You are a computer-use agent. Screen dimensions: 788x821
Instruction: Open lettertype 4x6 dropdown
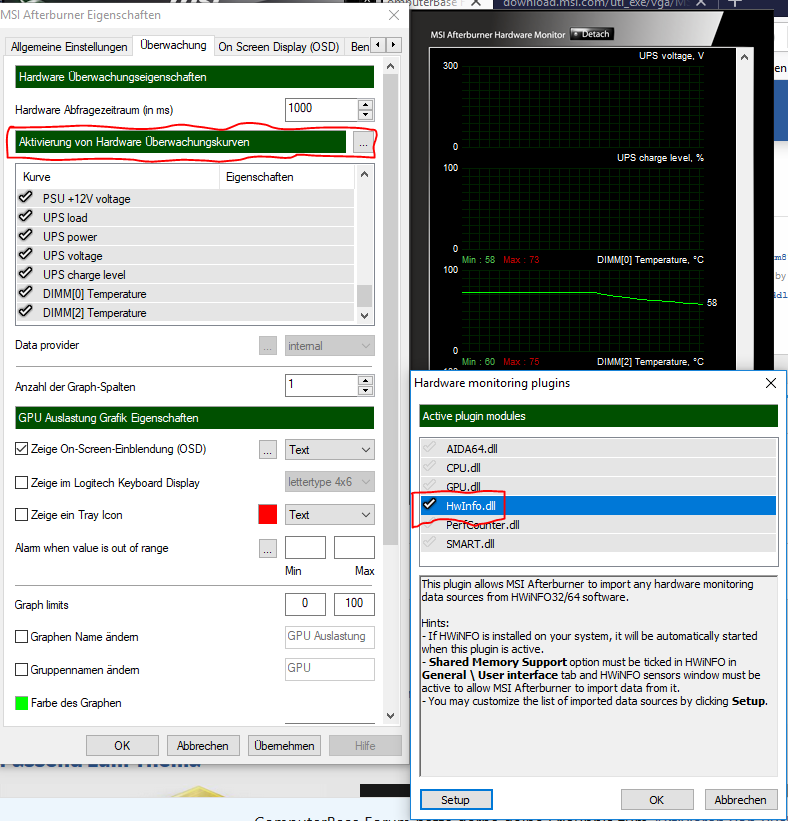(330, 482)
